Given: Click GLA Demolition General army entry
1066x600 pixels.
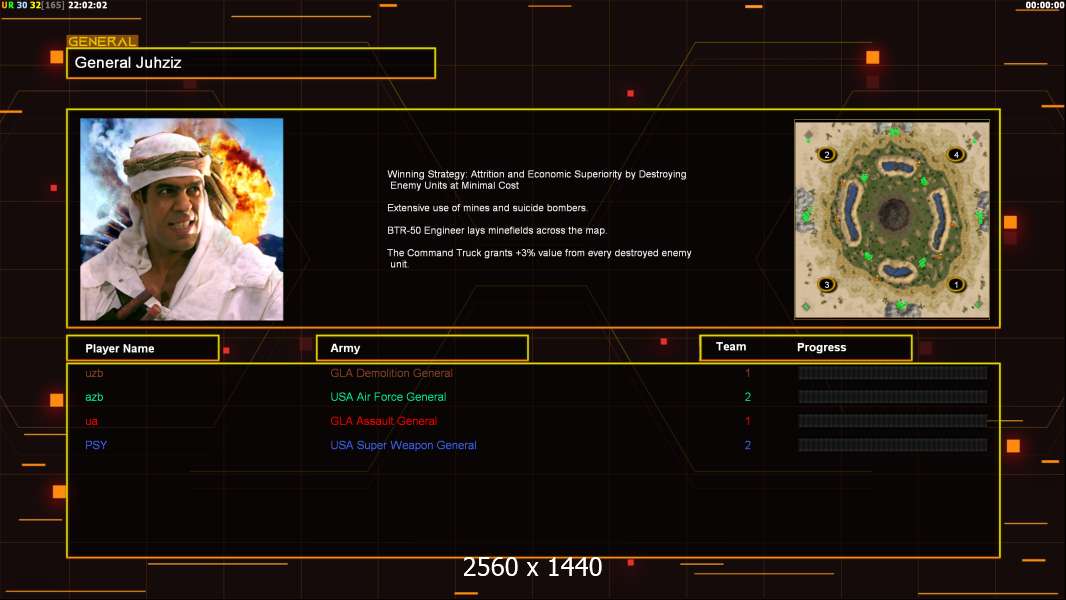Looking at the screenshot, I should pos(391,373).
